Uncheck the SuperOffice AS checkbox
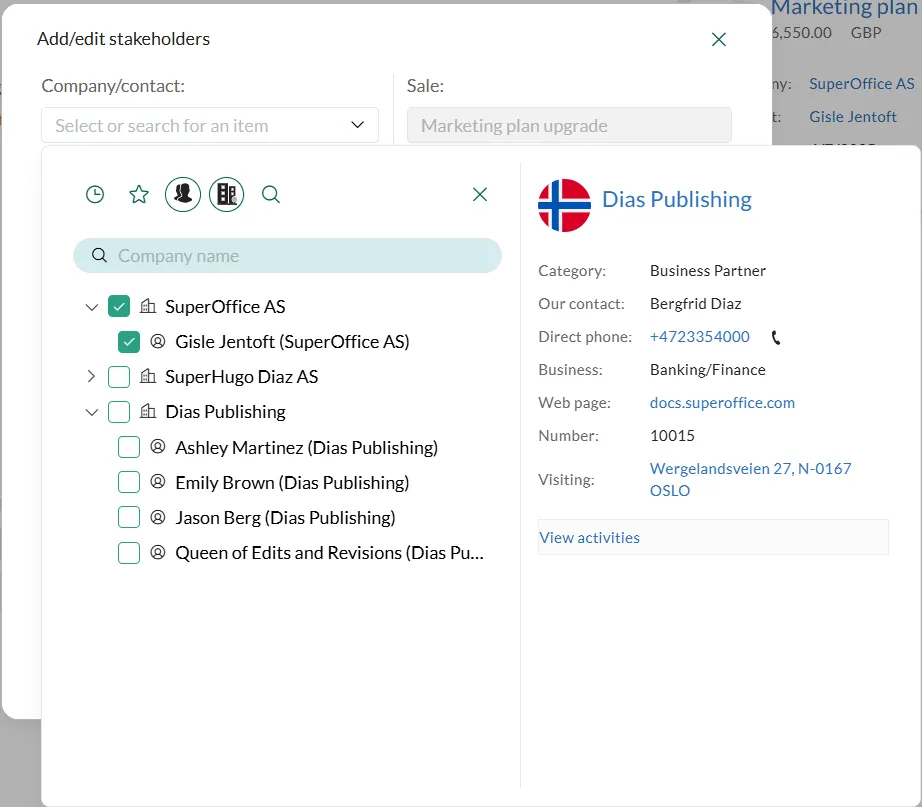This screenshot has height=807, width=922. pos(119,307)
